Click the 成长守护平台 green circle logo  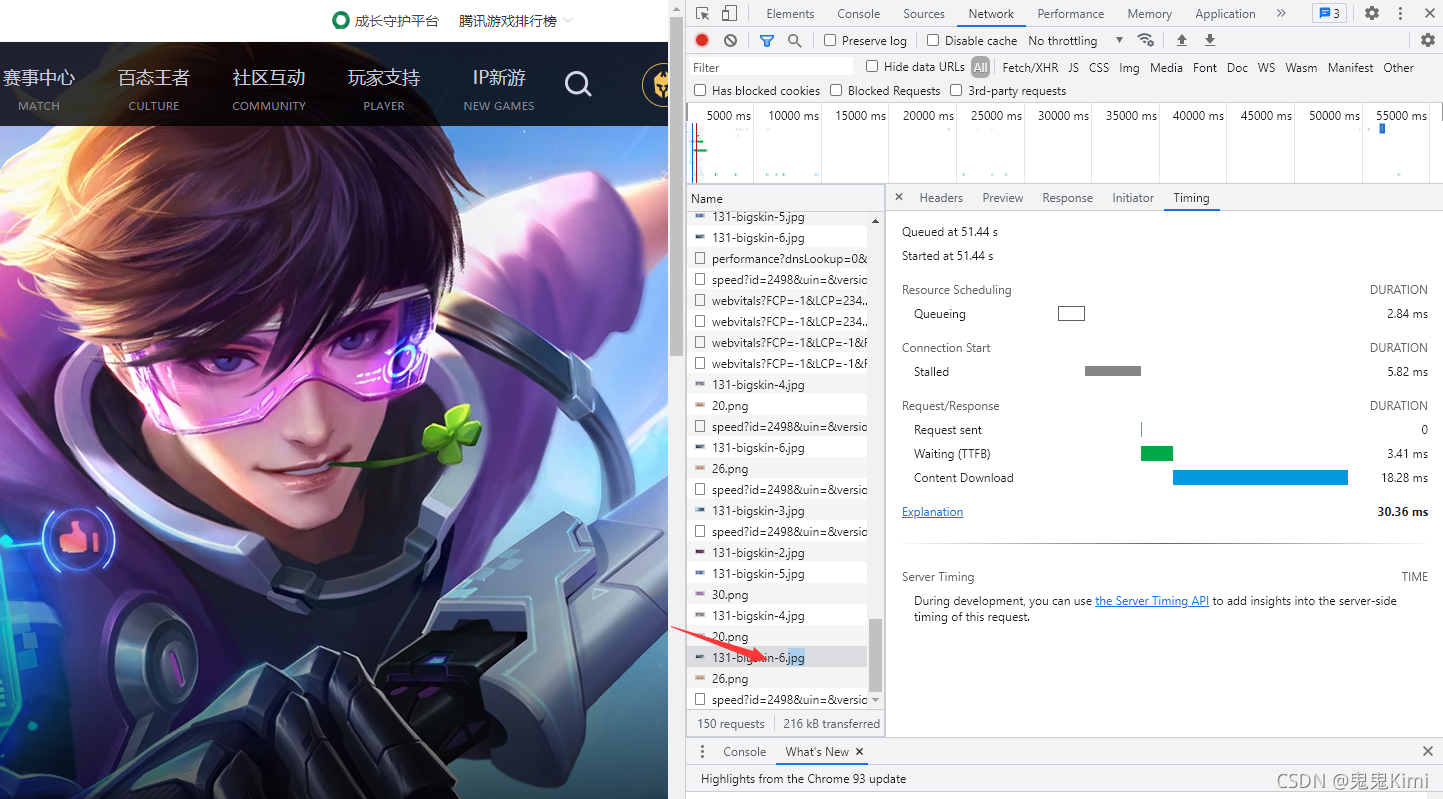(x=341, y=20)
